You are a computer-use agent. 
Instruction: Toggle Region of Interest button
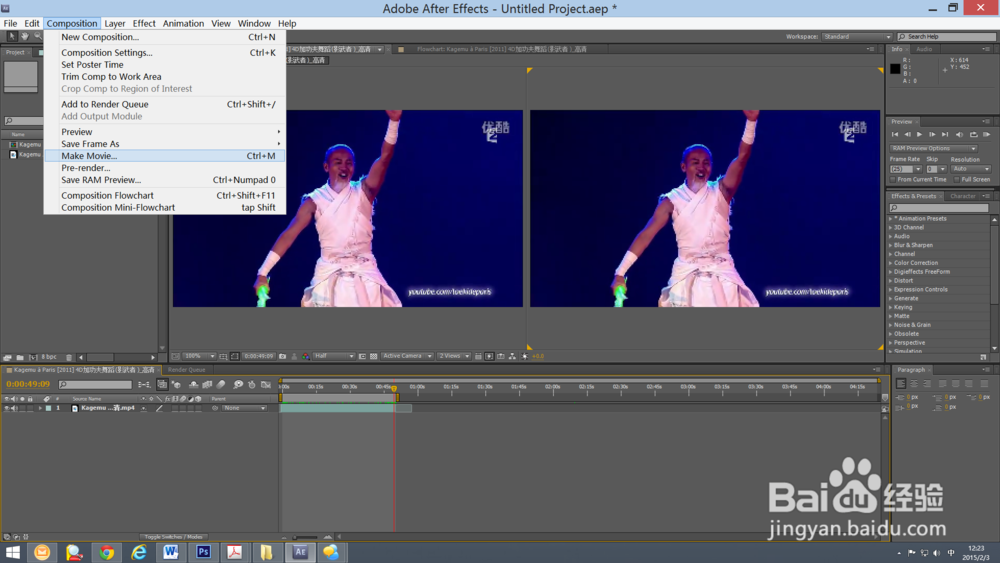pos(362,356)
